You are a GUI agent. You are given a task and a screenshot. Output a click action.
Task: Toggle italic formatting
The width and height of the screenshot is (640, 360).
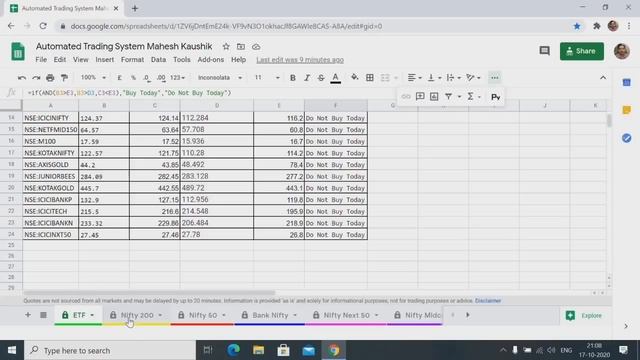[307, 78]
